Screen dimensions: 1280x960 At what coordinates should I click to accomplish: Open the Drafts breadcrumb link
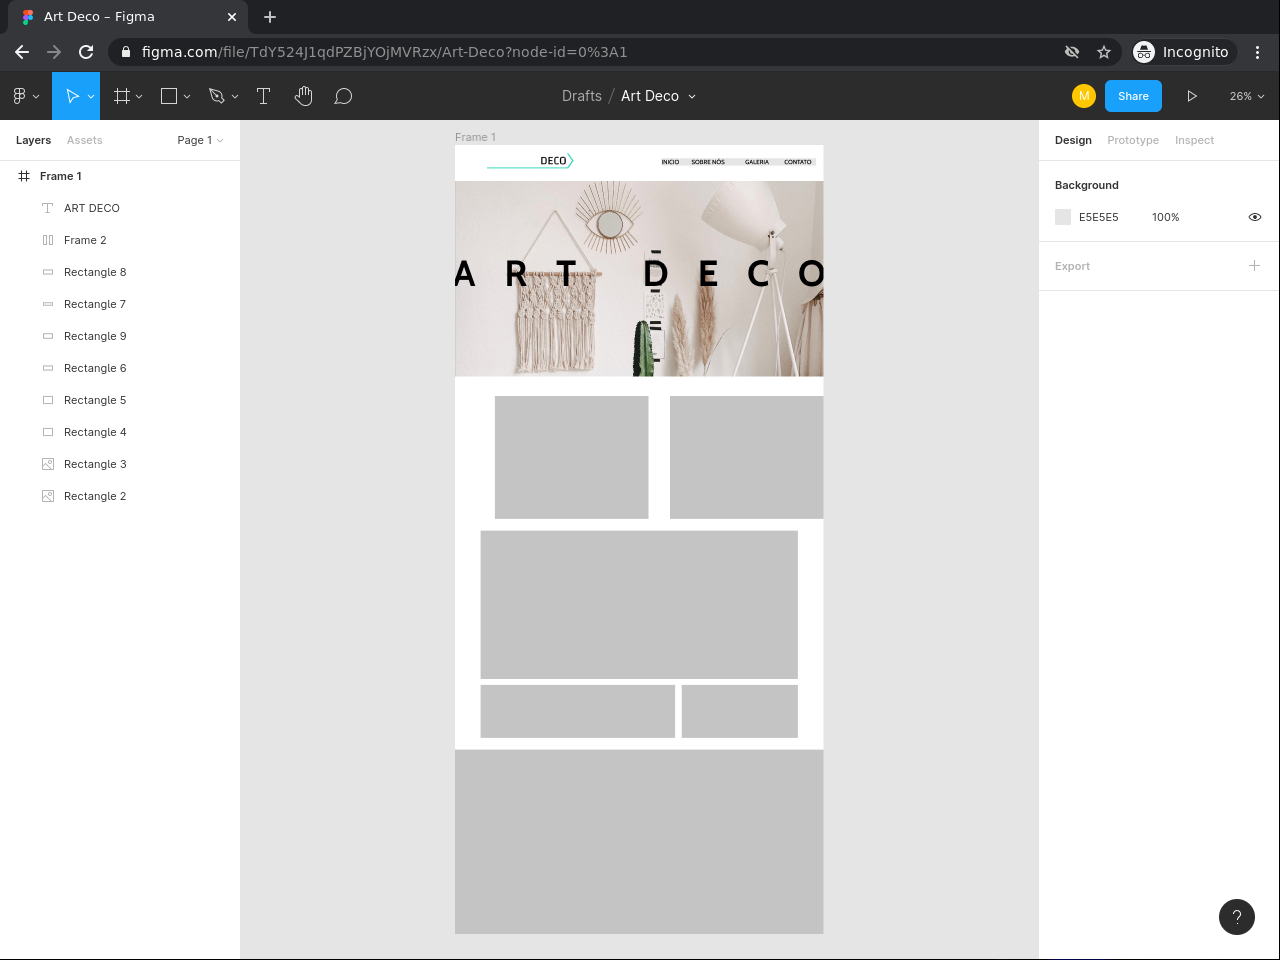coord(582,96)
